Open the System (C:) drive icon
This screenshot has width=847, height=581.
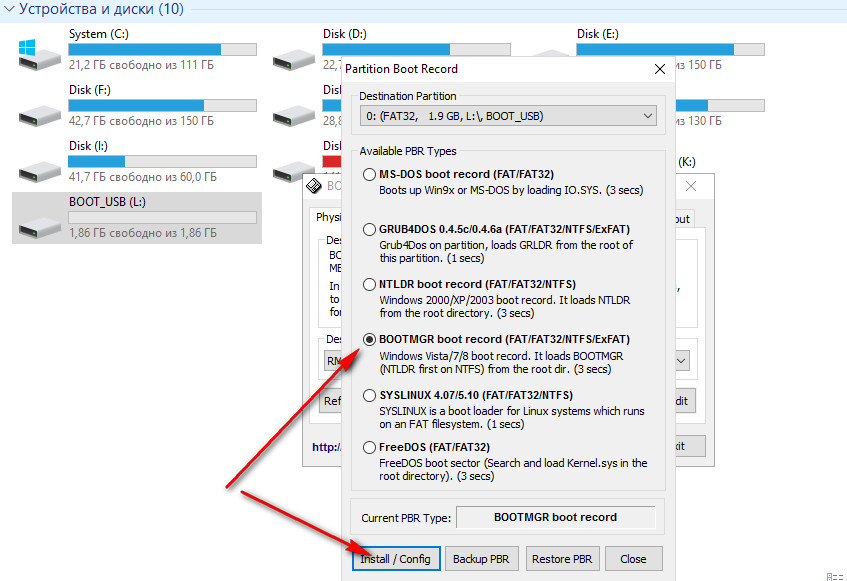38,52
